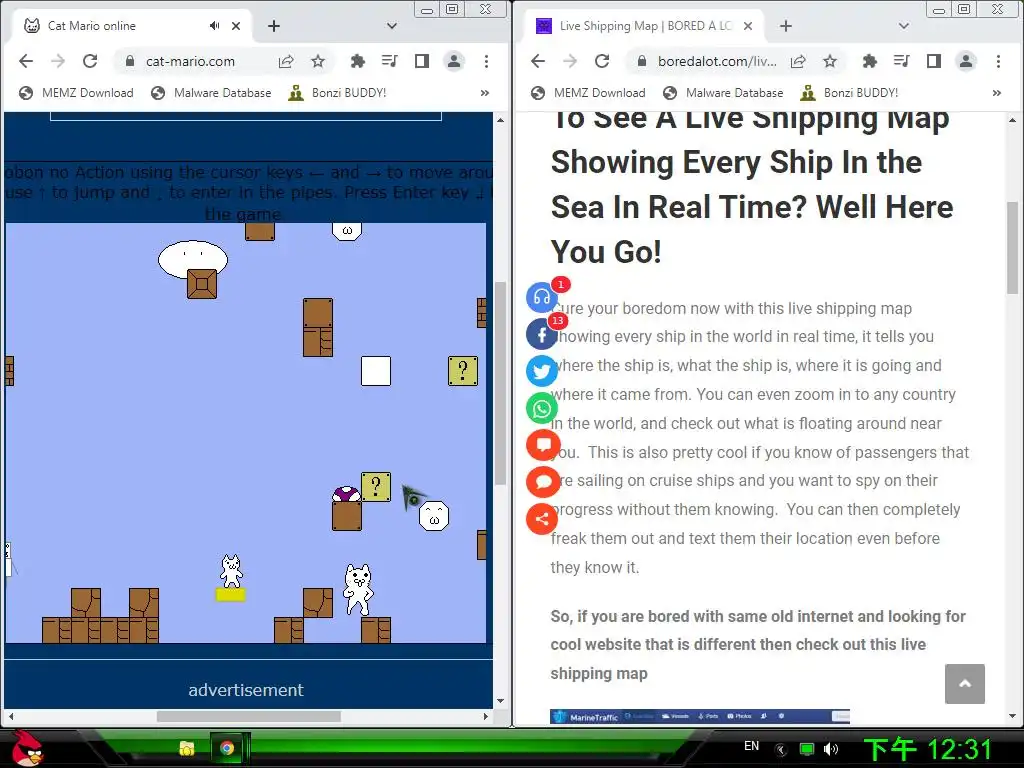Open the Angry Birds start button
The height and width of the screenshot is (768, 1024).
pos(26,748)
